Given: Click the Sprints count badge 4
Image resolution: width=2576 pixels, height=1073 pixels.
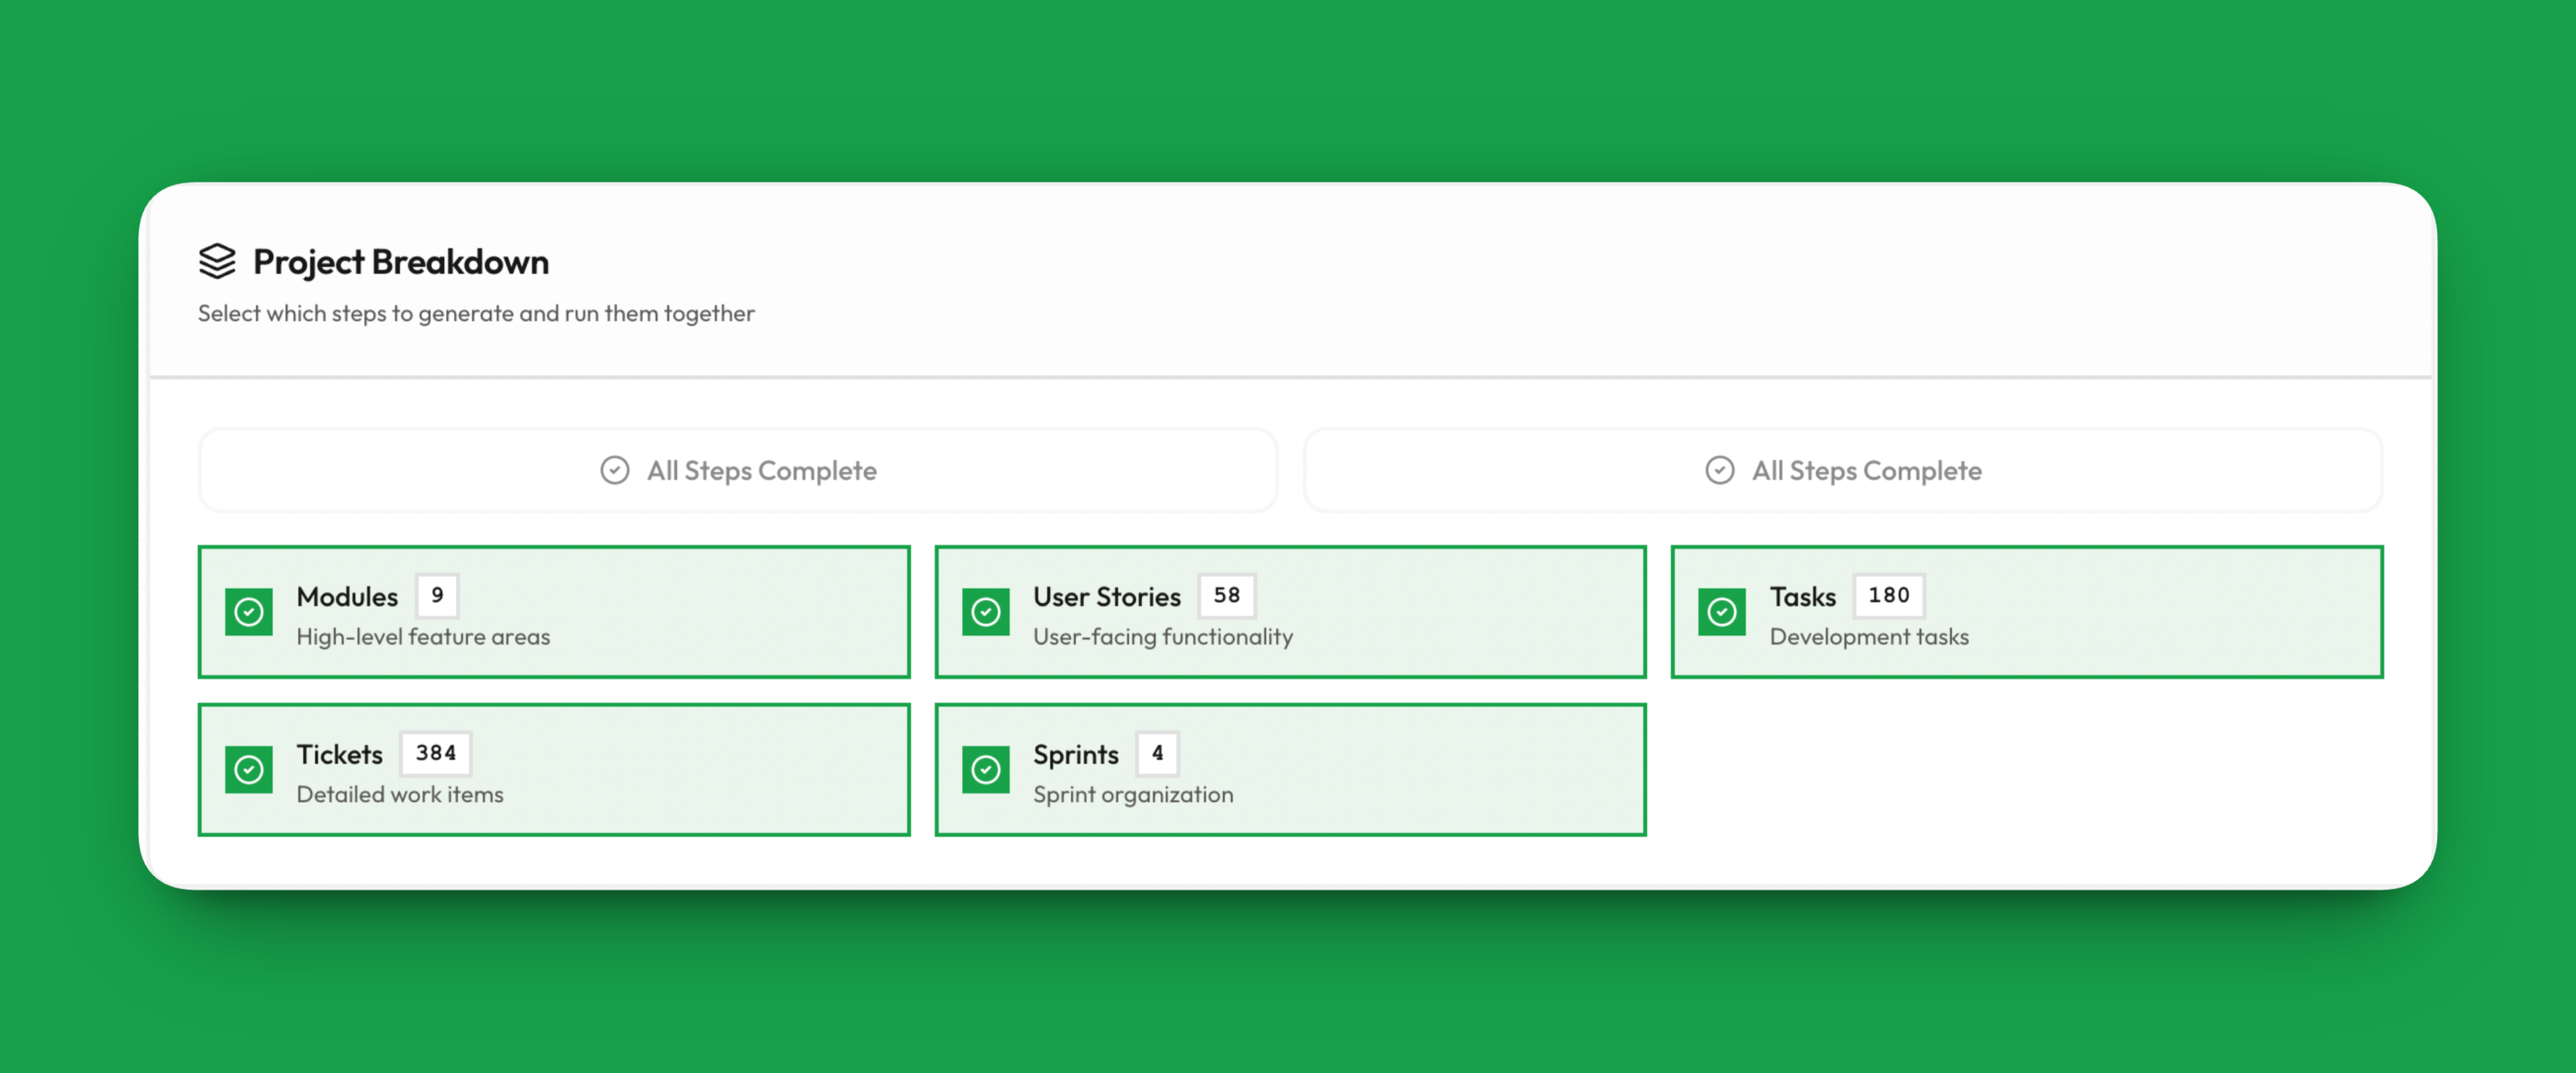Looking at the screenshot, I should [1157, 753].
